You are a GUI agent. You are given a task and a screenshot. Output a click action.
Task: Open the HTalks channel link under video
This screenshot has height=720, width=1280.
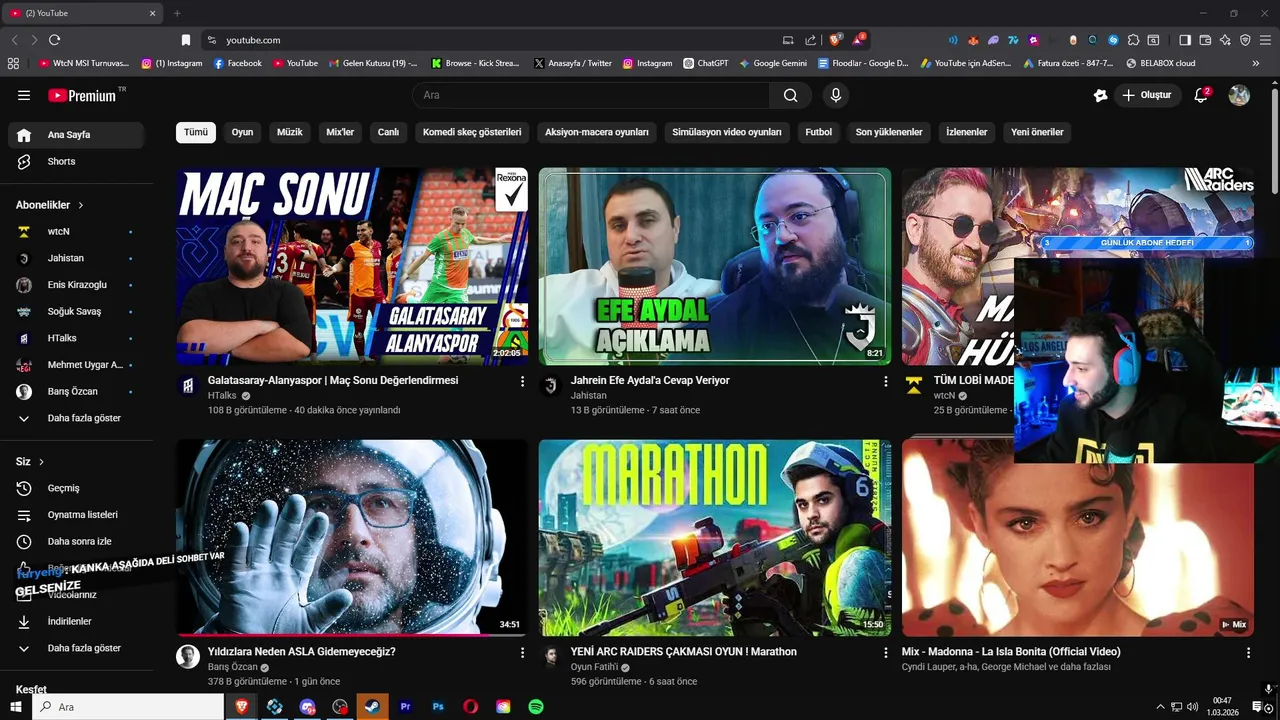[222, 396]
